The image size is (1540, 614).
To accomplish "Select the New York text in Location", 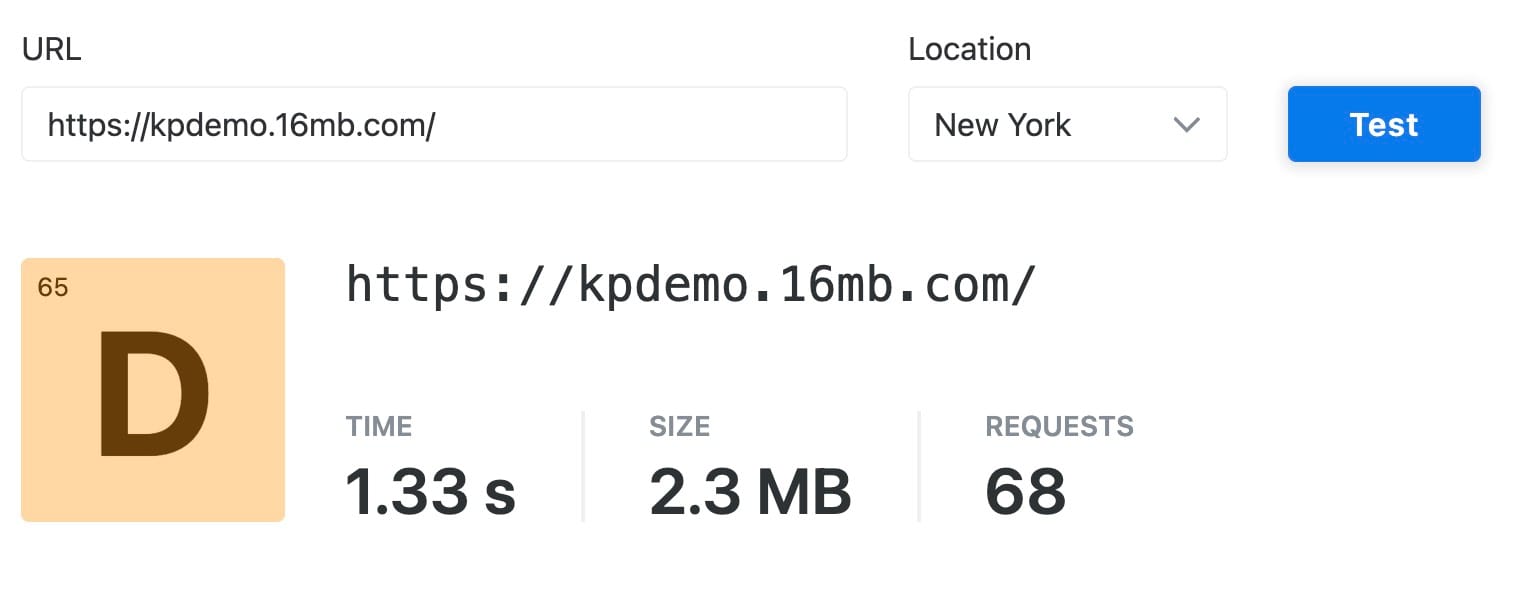I will pyautogui.click(x=1002, y=125).
